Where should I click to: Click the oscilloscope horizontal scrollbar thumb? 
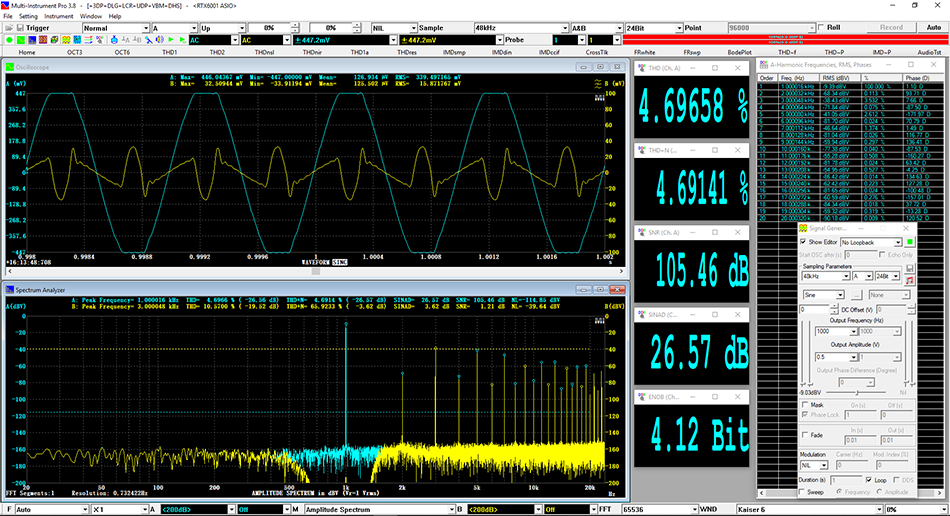click(x=316, y=272)
